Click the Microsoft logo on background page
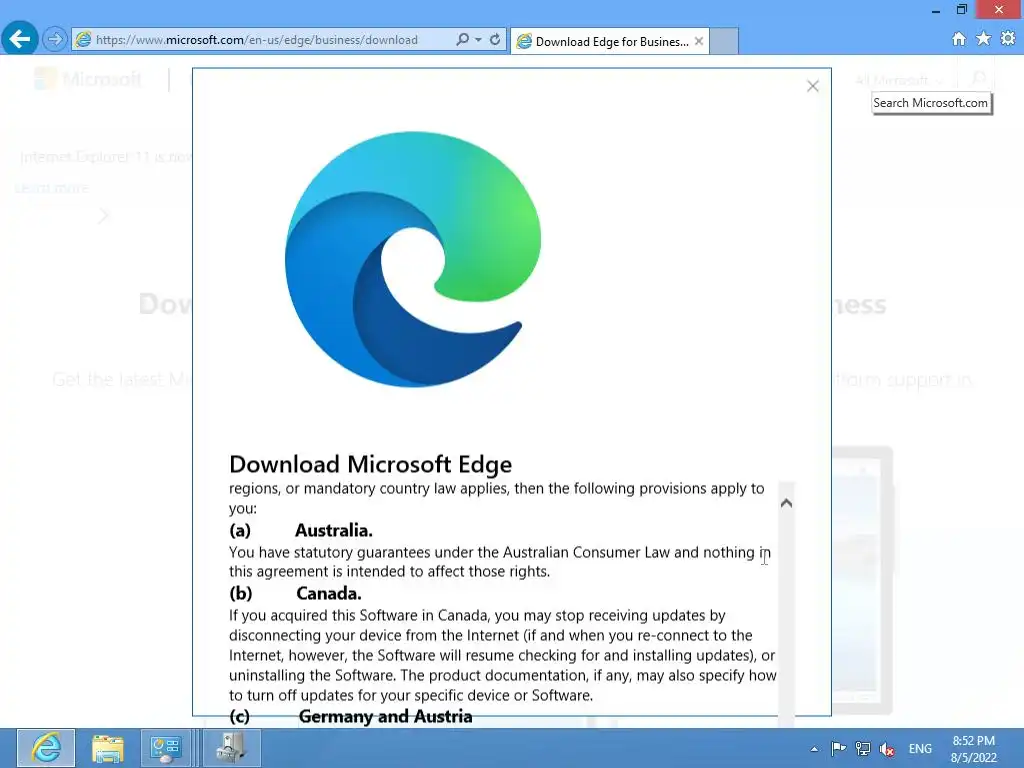 click(88, 80)
